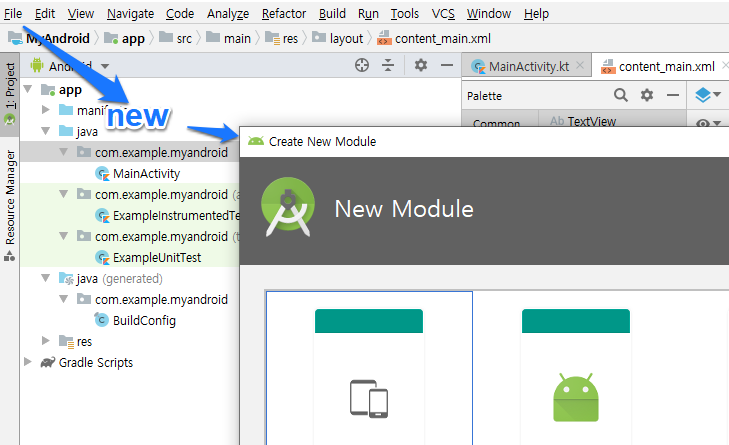Click the Android icon in Create New Module title
Image resolution: width=729 pixels, height=445 pixels.
point(256,141)
